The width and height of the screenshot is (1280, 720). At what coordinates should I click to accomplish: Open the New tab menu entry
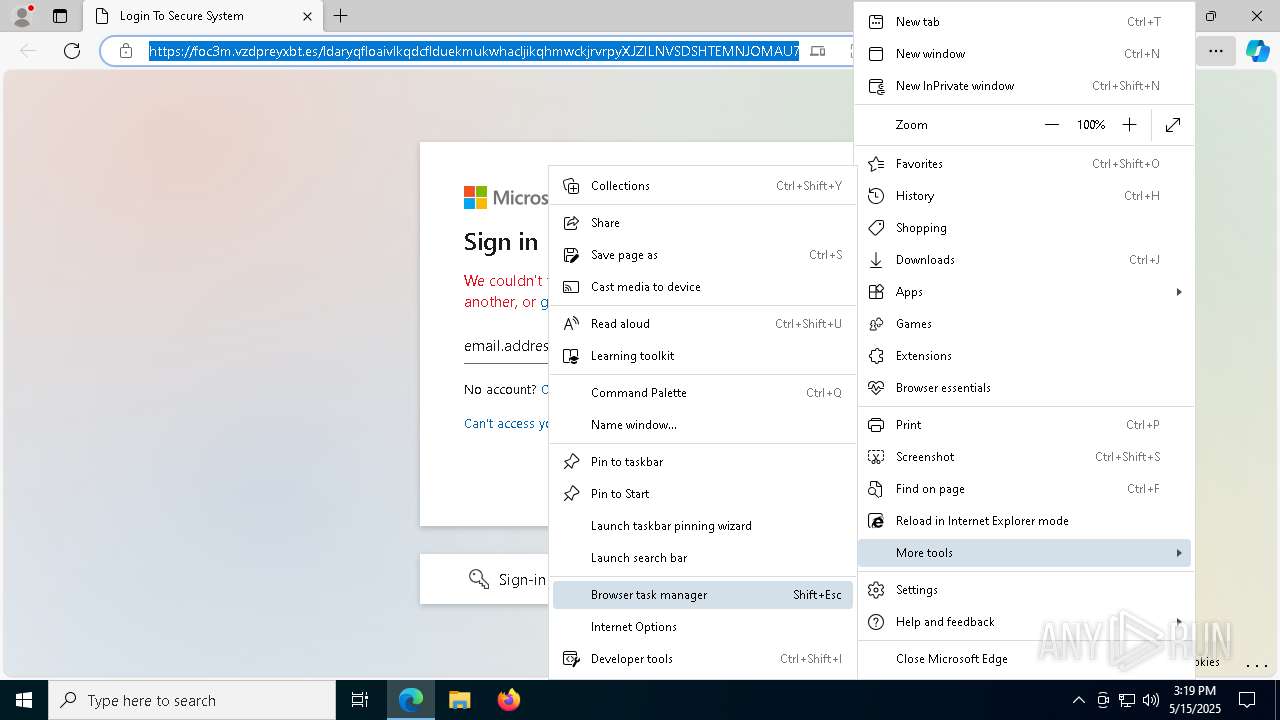coord(1025,22)
